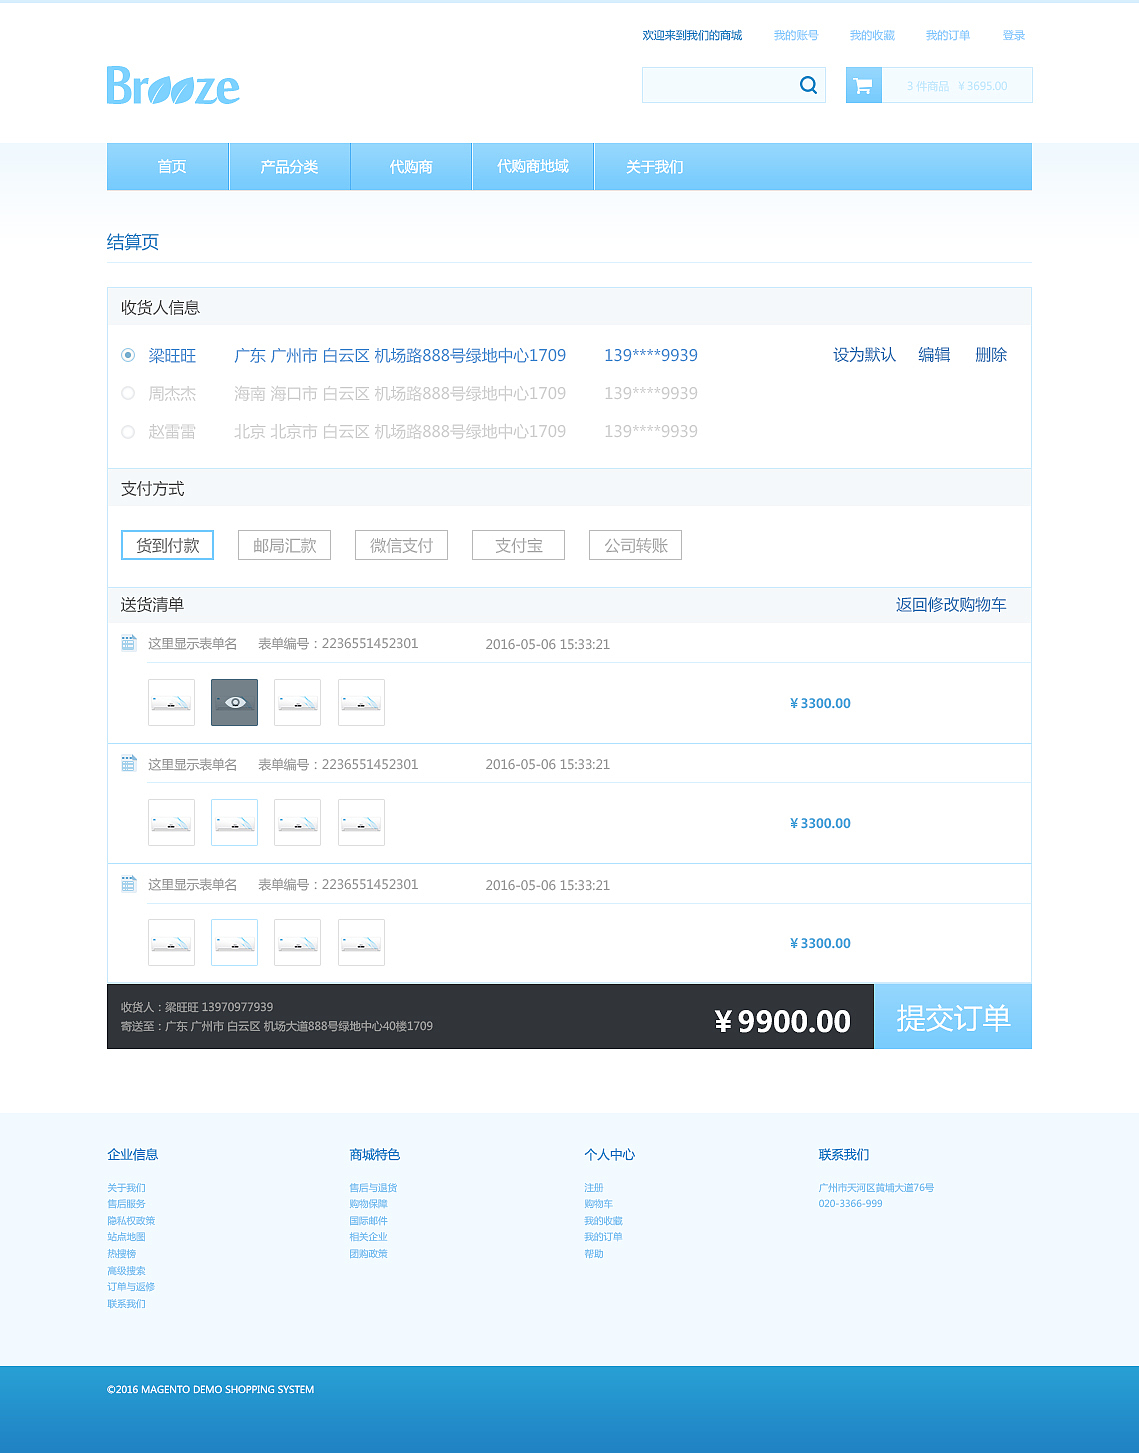This screenshot has height=1453, width=1139.
Task: Click footer link 售后服务
Action: pyautogui.click(x=126, y=1204)
